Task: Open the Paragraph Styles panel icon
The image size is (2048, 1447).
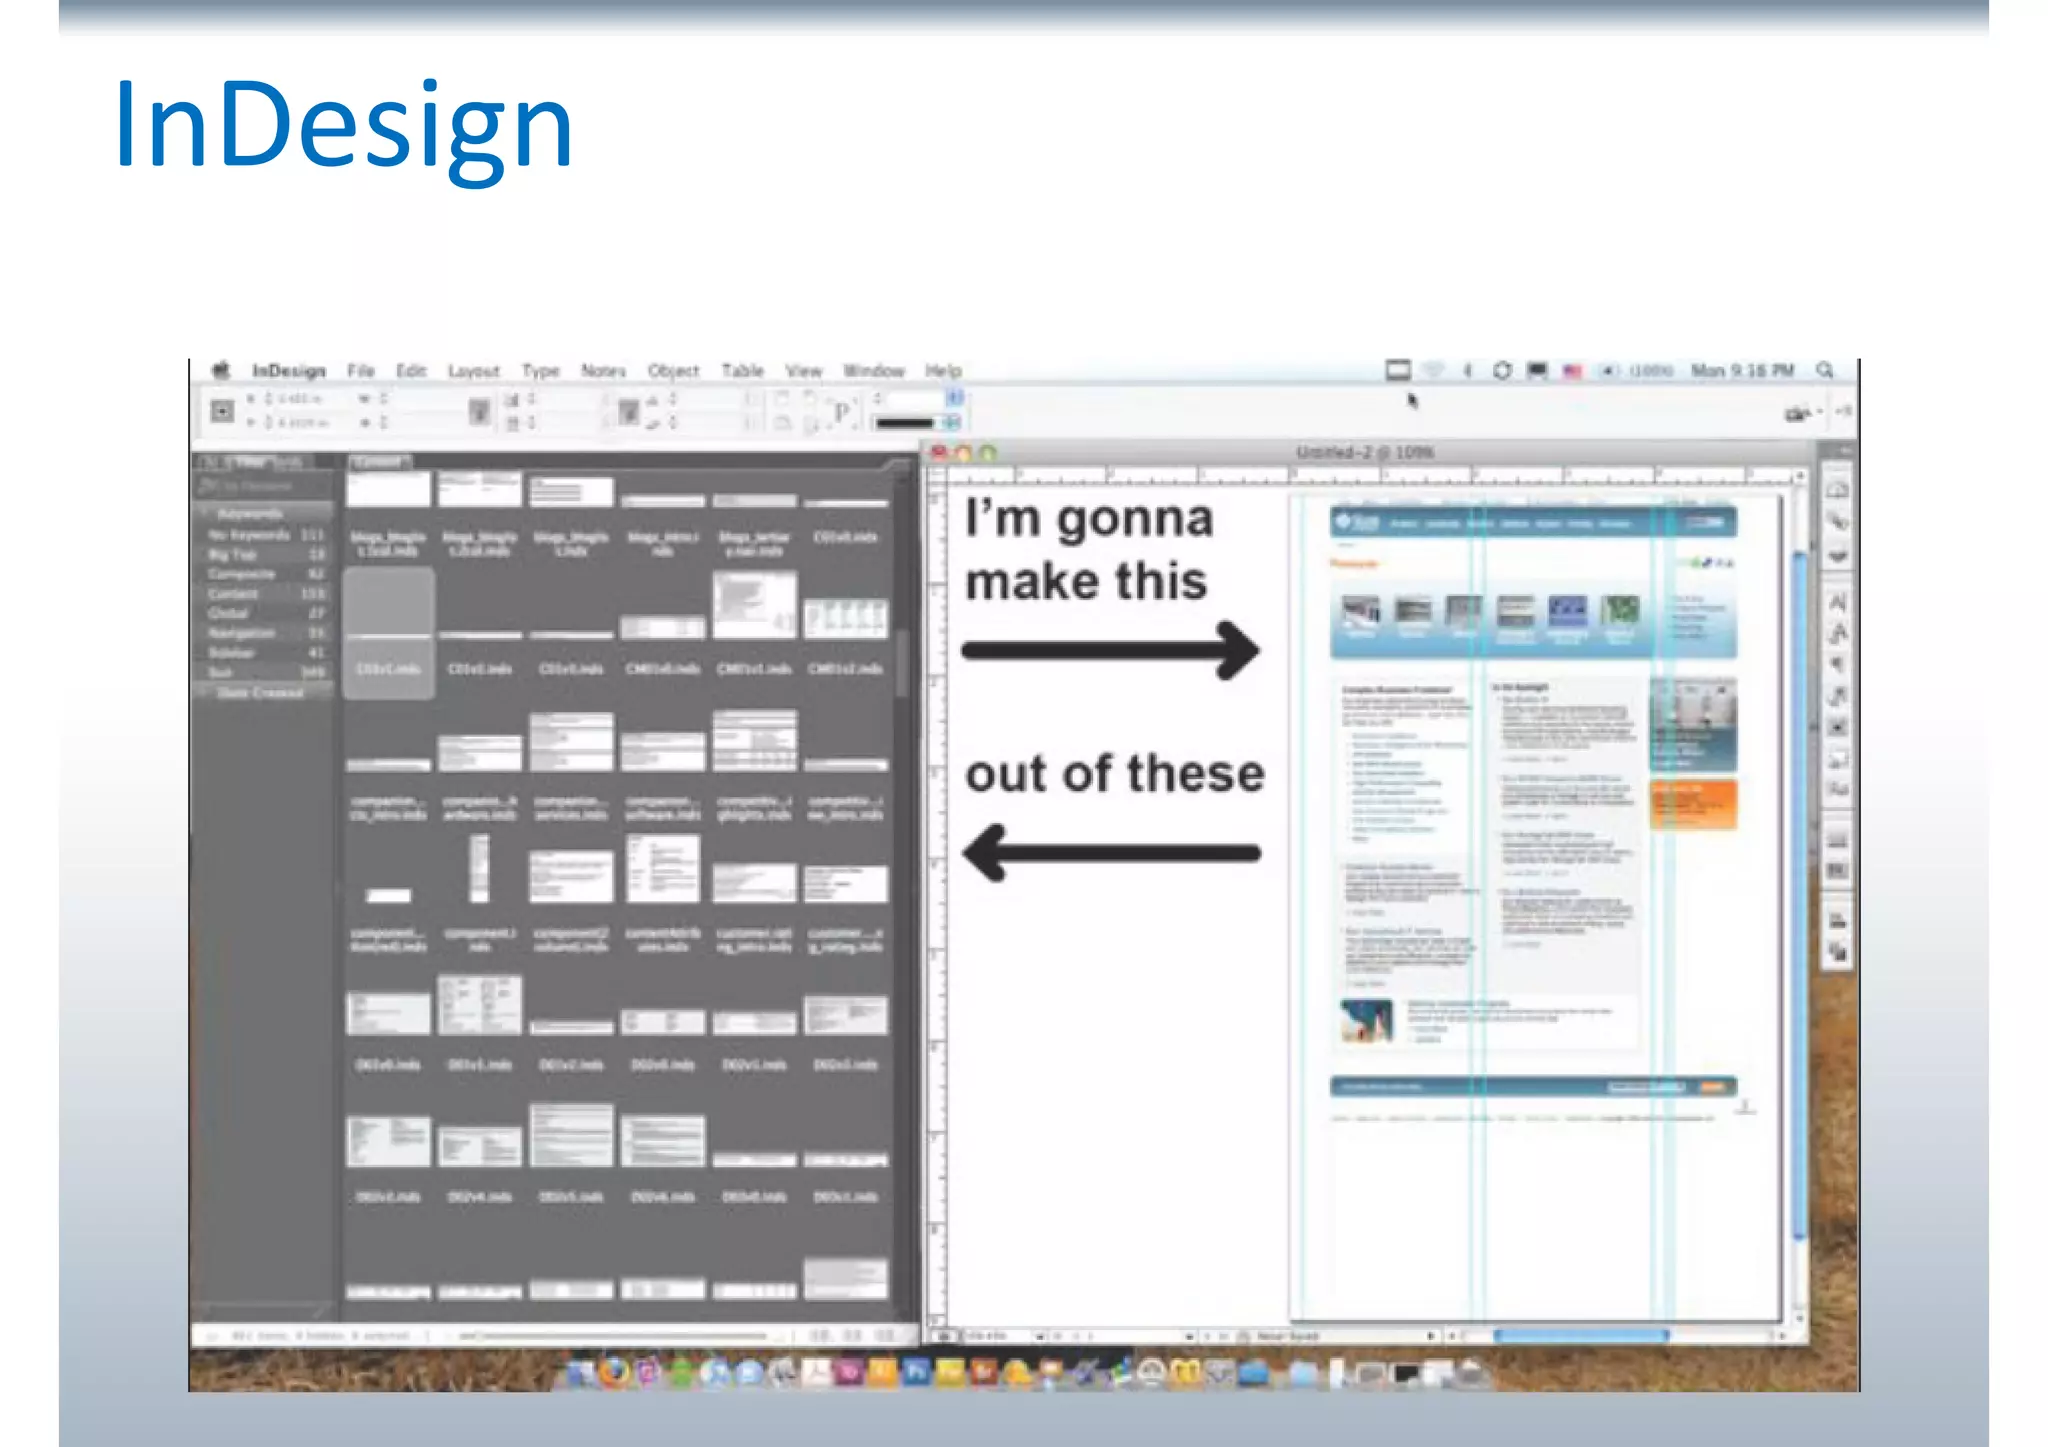Action: (x=1838, y=696)
